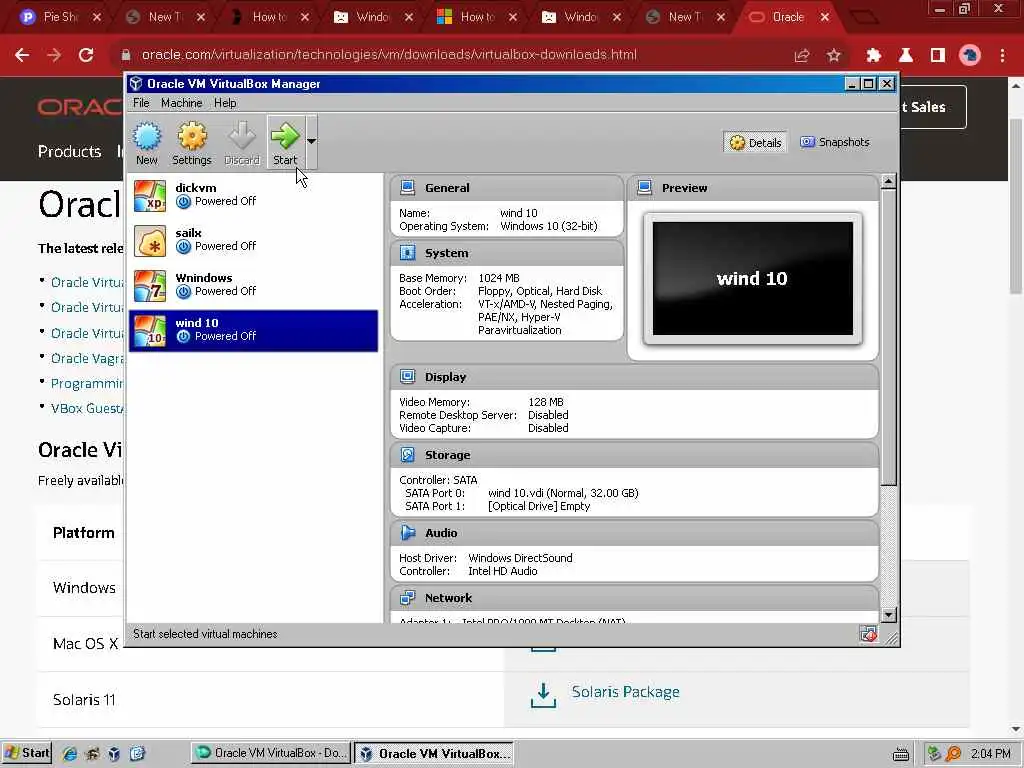
Task: Click the System chip icon
Action: coord(408,253)
